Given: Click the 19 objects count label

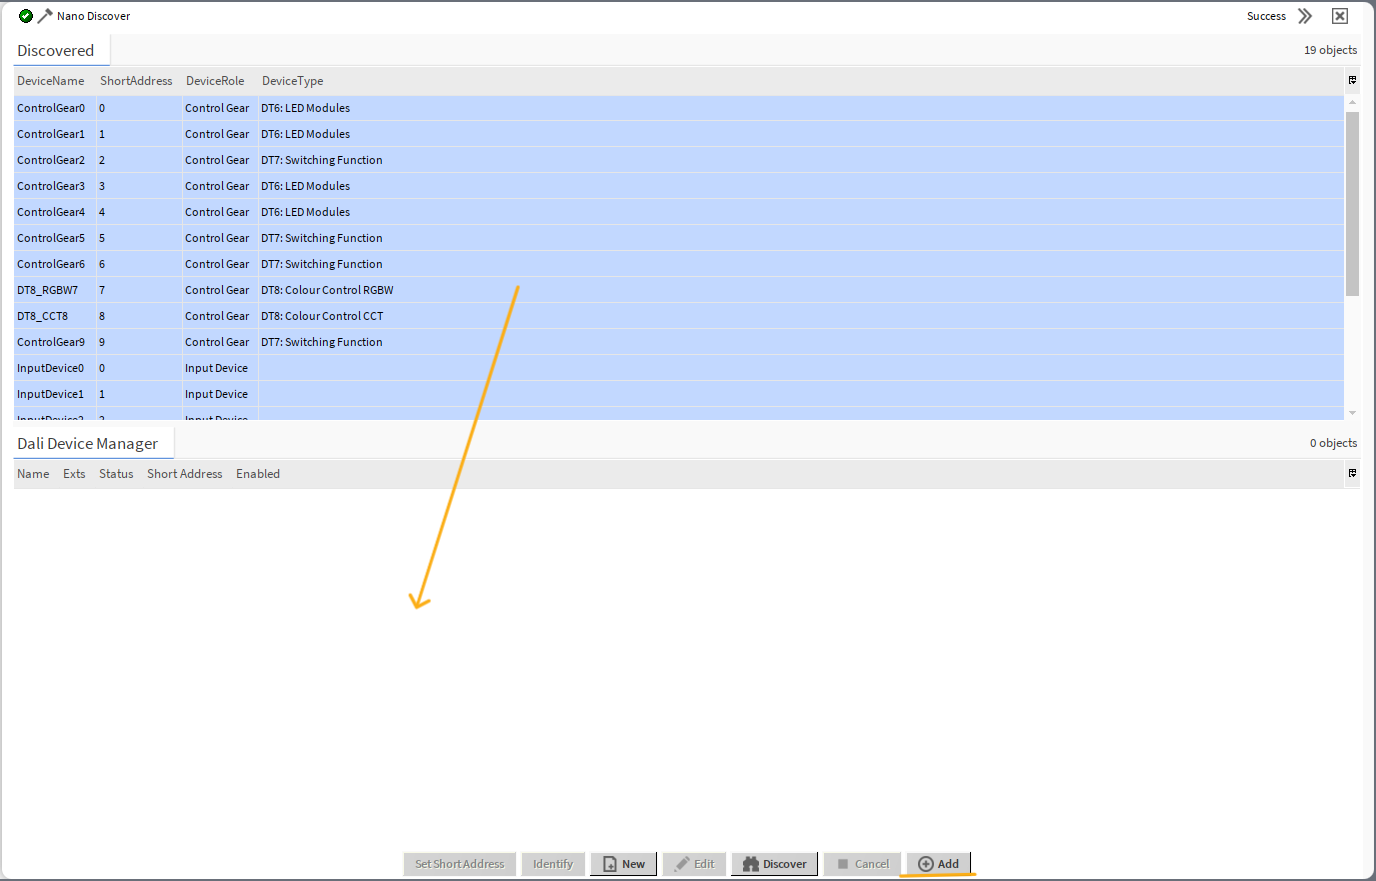Looking at the screenshot, I should 1330,50.
